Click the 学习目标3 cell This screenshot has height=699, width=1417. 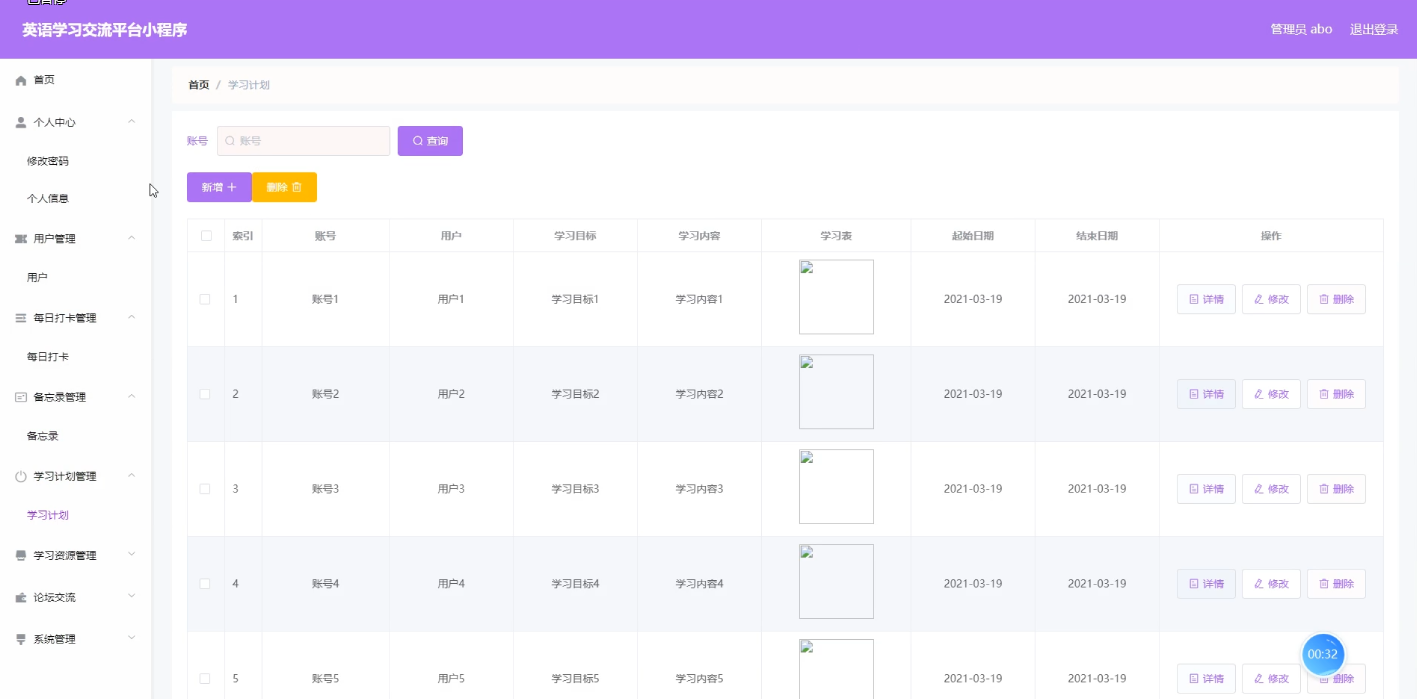click(575, 489)
